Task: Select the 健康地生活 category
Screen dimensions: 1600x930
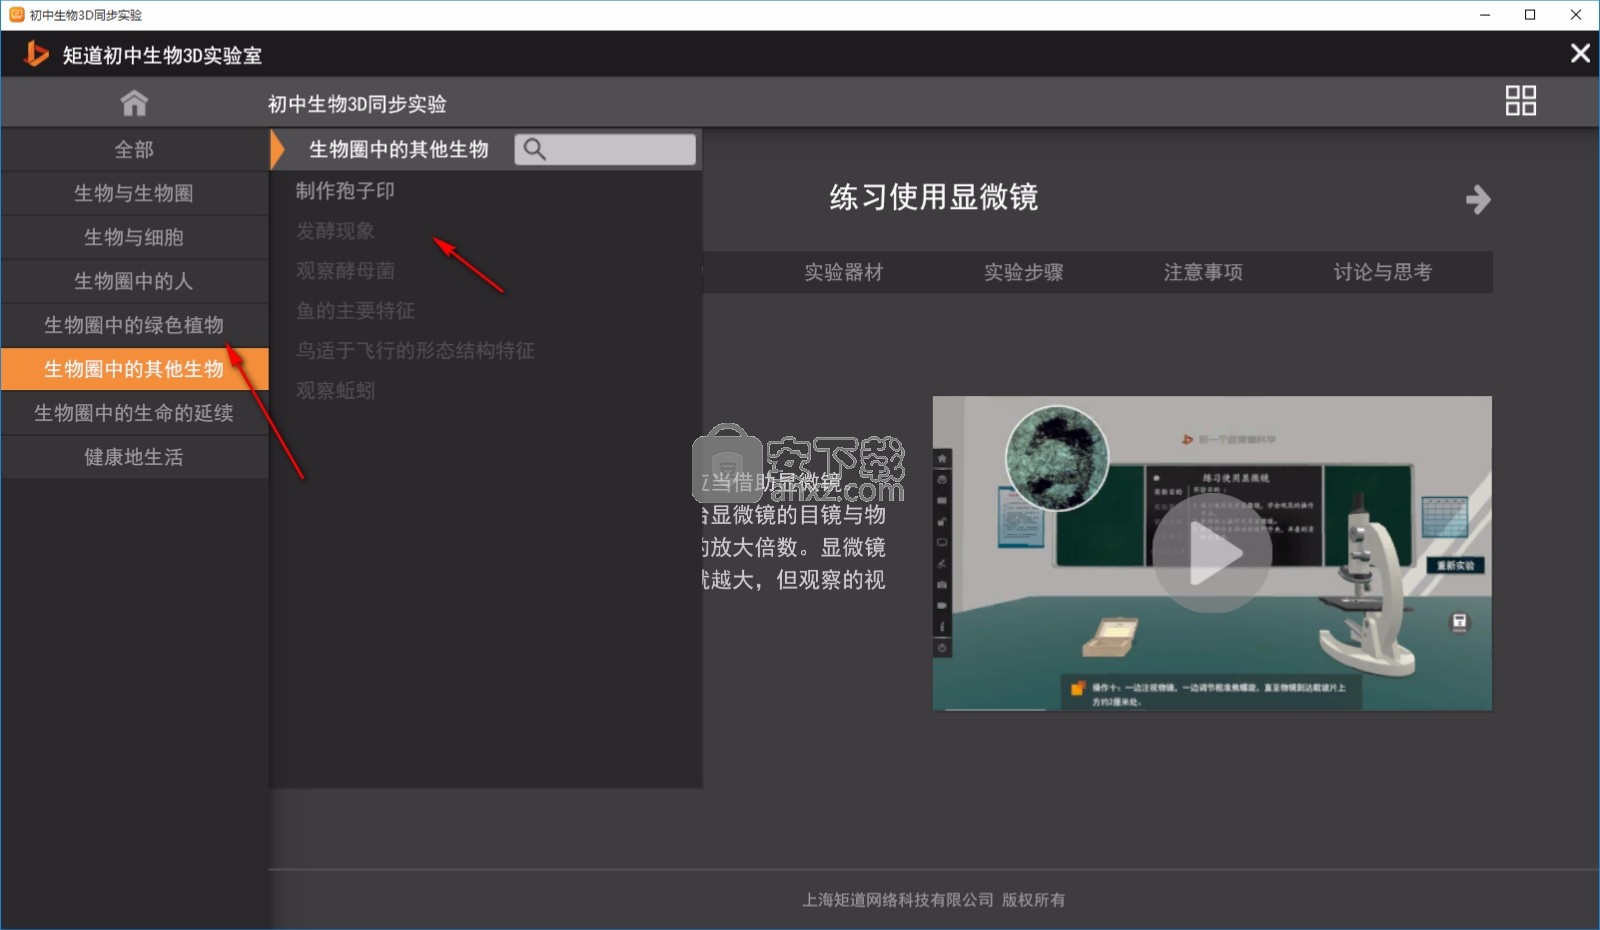Action: [x=134, y=457]
